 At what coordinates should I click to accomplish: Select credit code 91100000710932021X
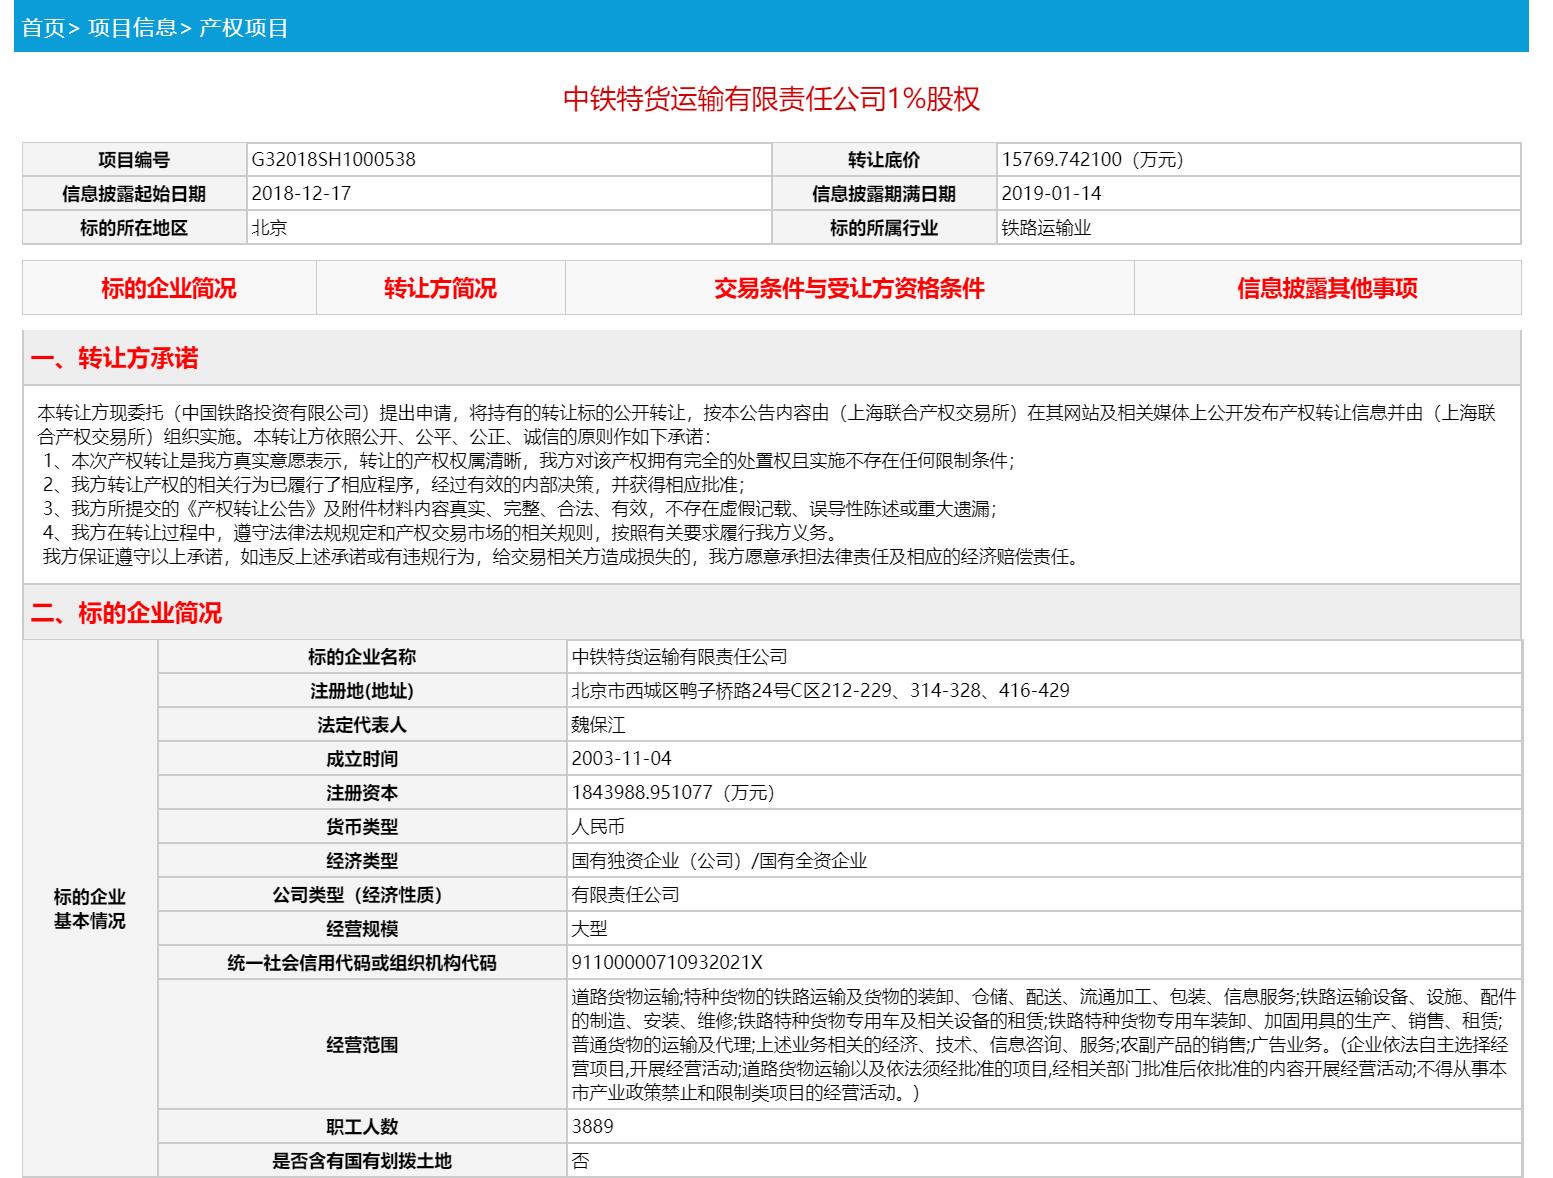667,963
